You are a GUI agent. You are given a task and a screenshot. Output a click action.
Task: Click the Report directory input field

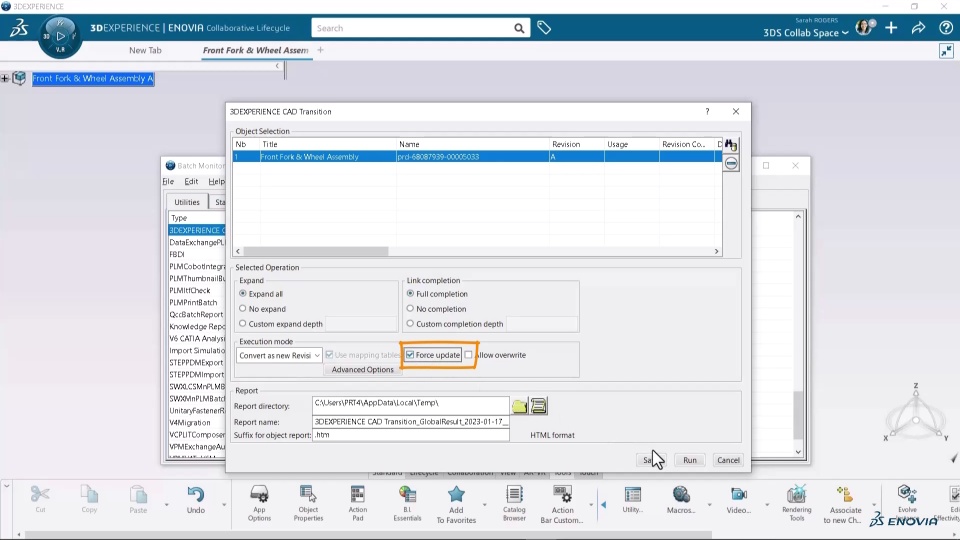click(x=410, y=404)
